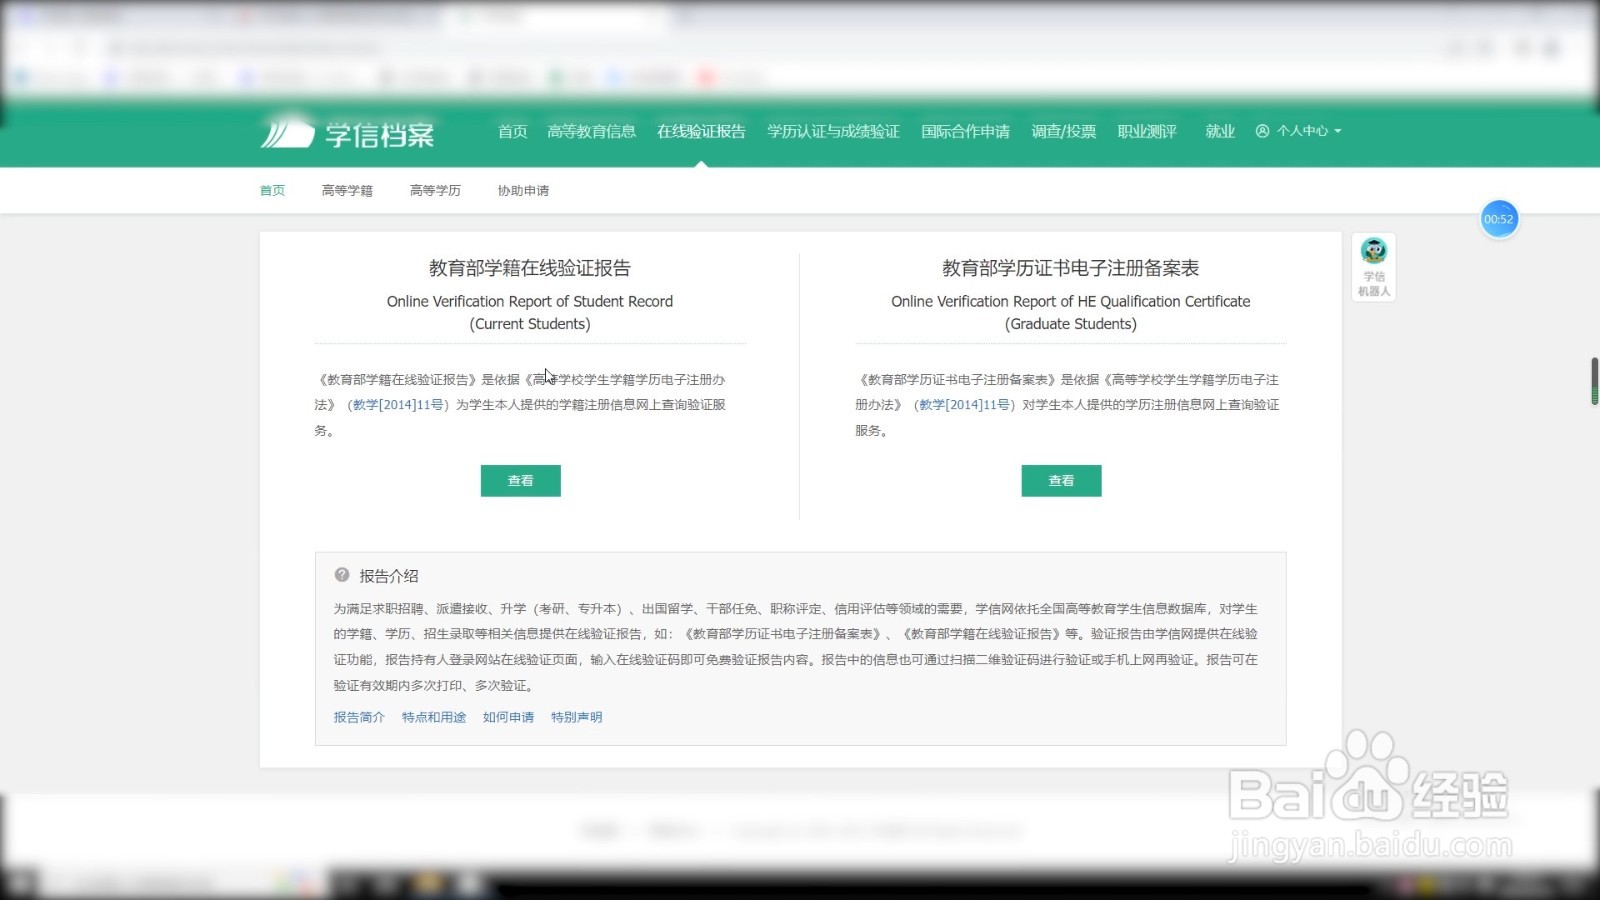Click the question mark icon next to 报告介绍
The width and height of the screenshot is (1600, 900).
tap(344, 576)
